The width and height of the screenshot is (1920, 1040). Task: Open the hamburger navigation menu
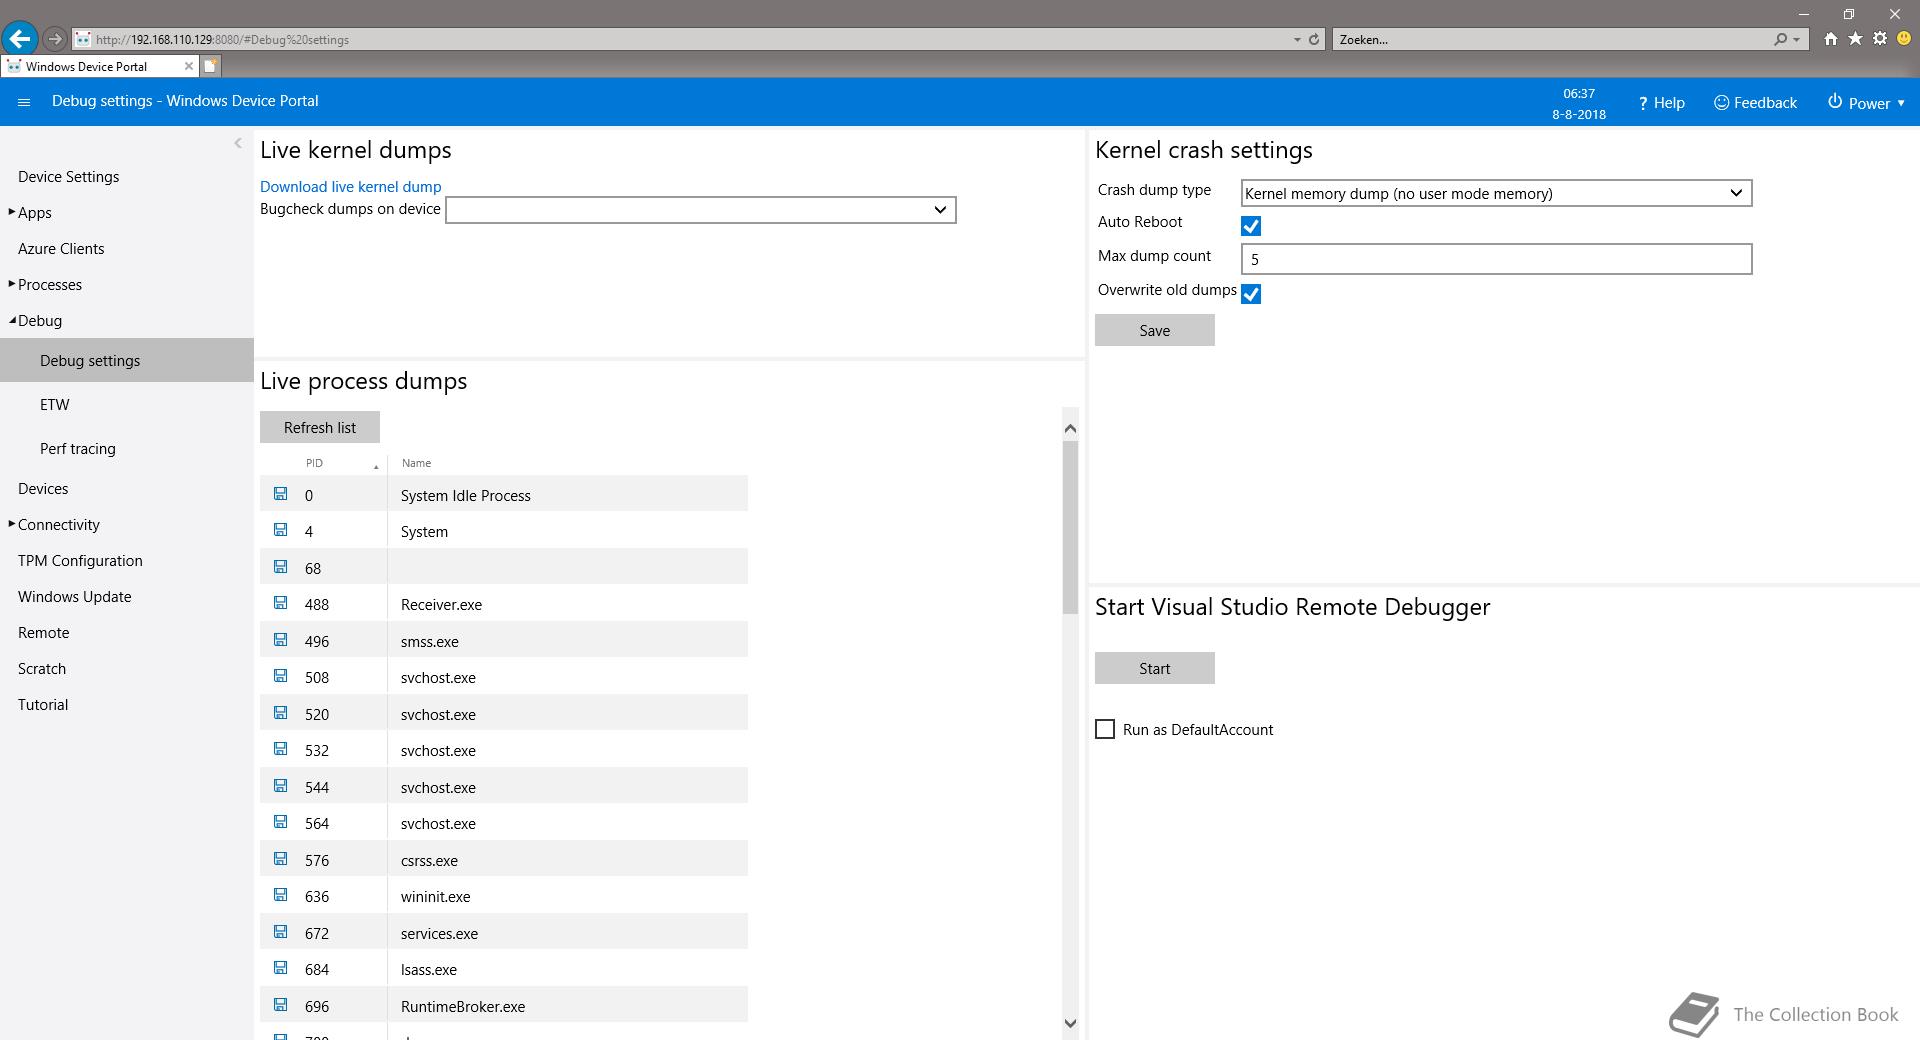coord(24,102)
